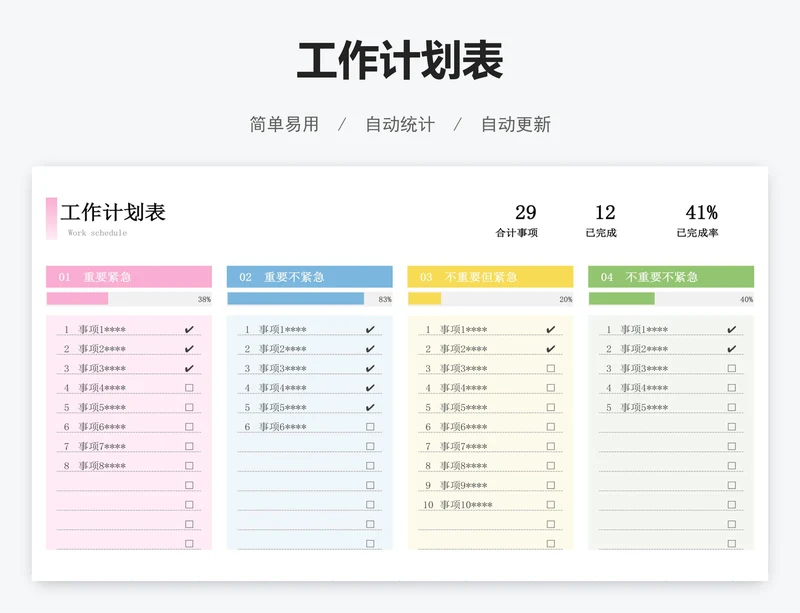This screenshot has height=613, width=800.
Task: Select 事项6**** in 不重要但紧急 list
Action: point(464,427)
